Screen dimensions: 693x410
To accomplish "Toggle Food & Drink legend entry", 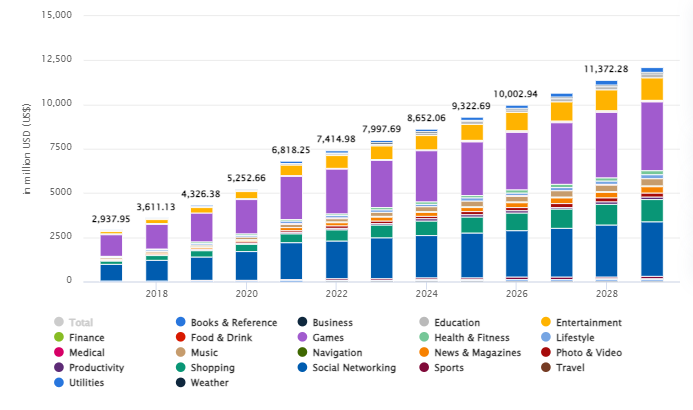I will tap(214, 337).
